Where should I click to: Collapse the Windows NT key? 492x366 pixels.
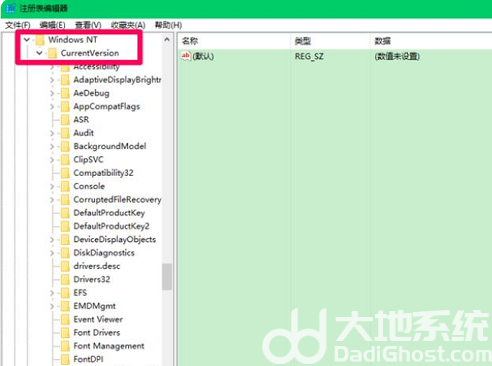pyautogui.click(x=27, y=40)
